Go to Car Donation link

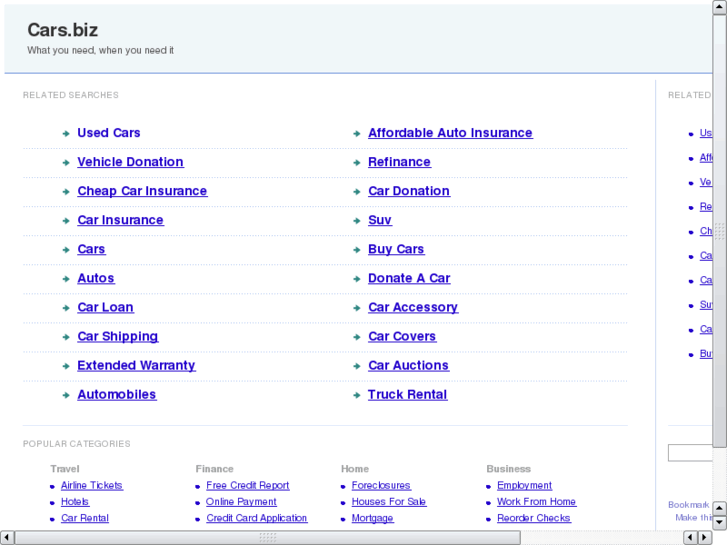[x=409, y=192]
